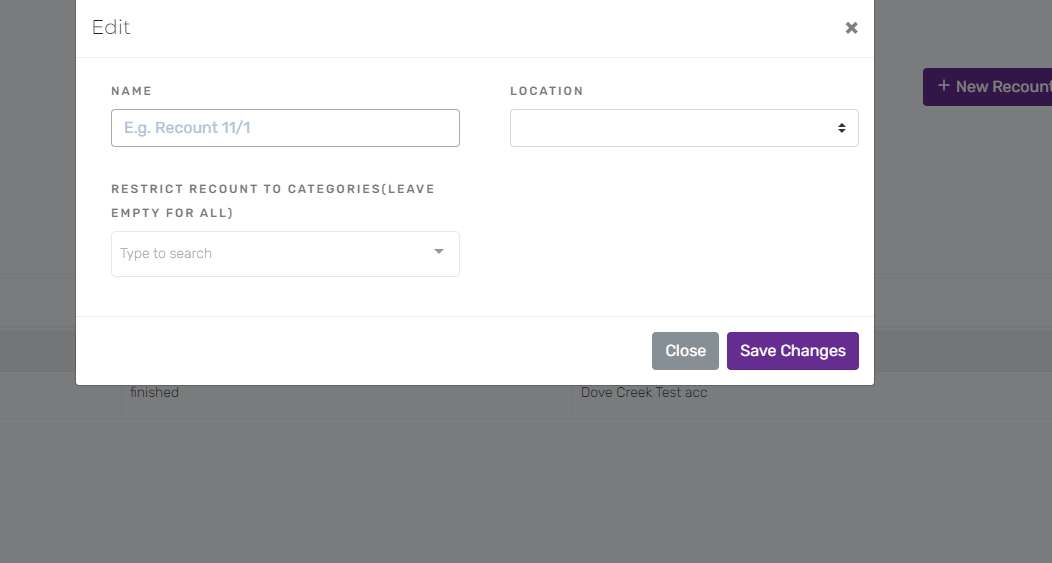Expand the categories list via caret arrow
Screen dimensions: 1052x563
coord(439,251)
